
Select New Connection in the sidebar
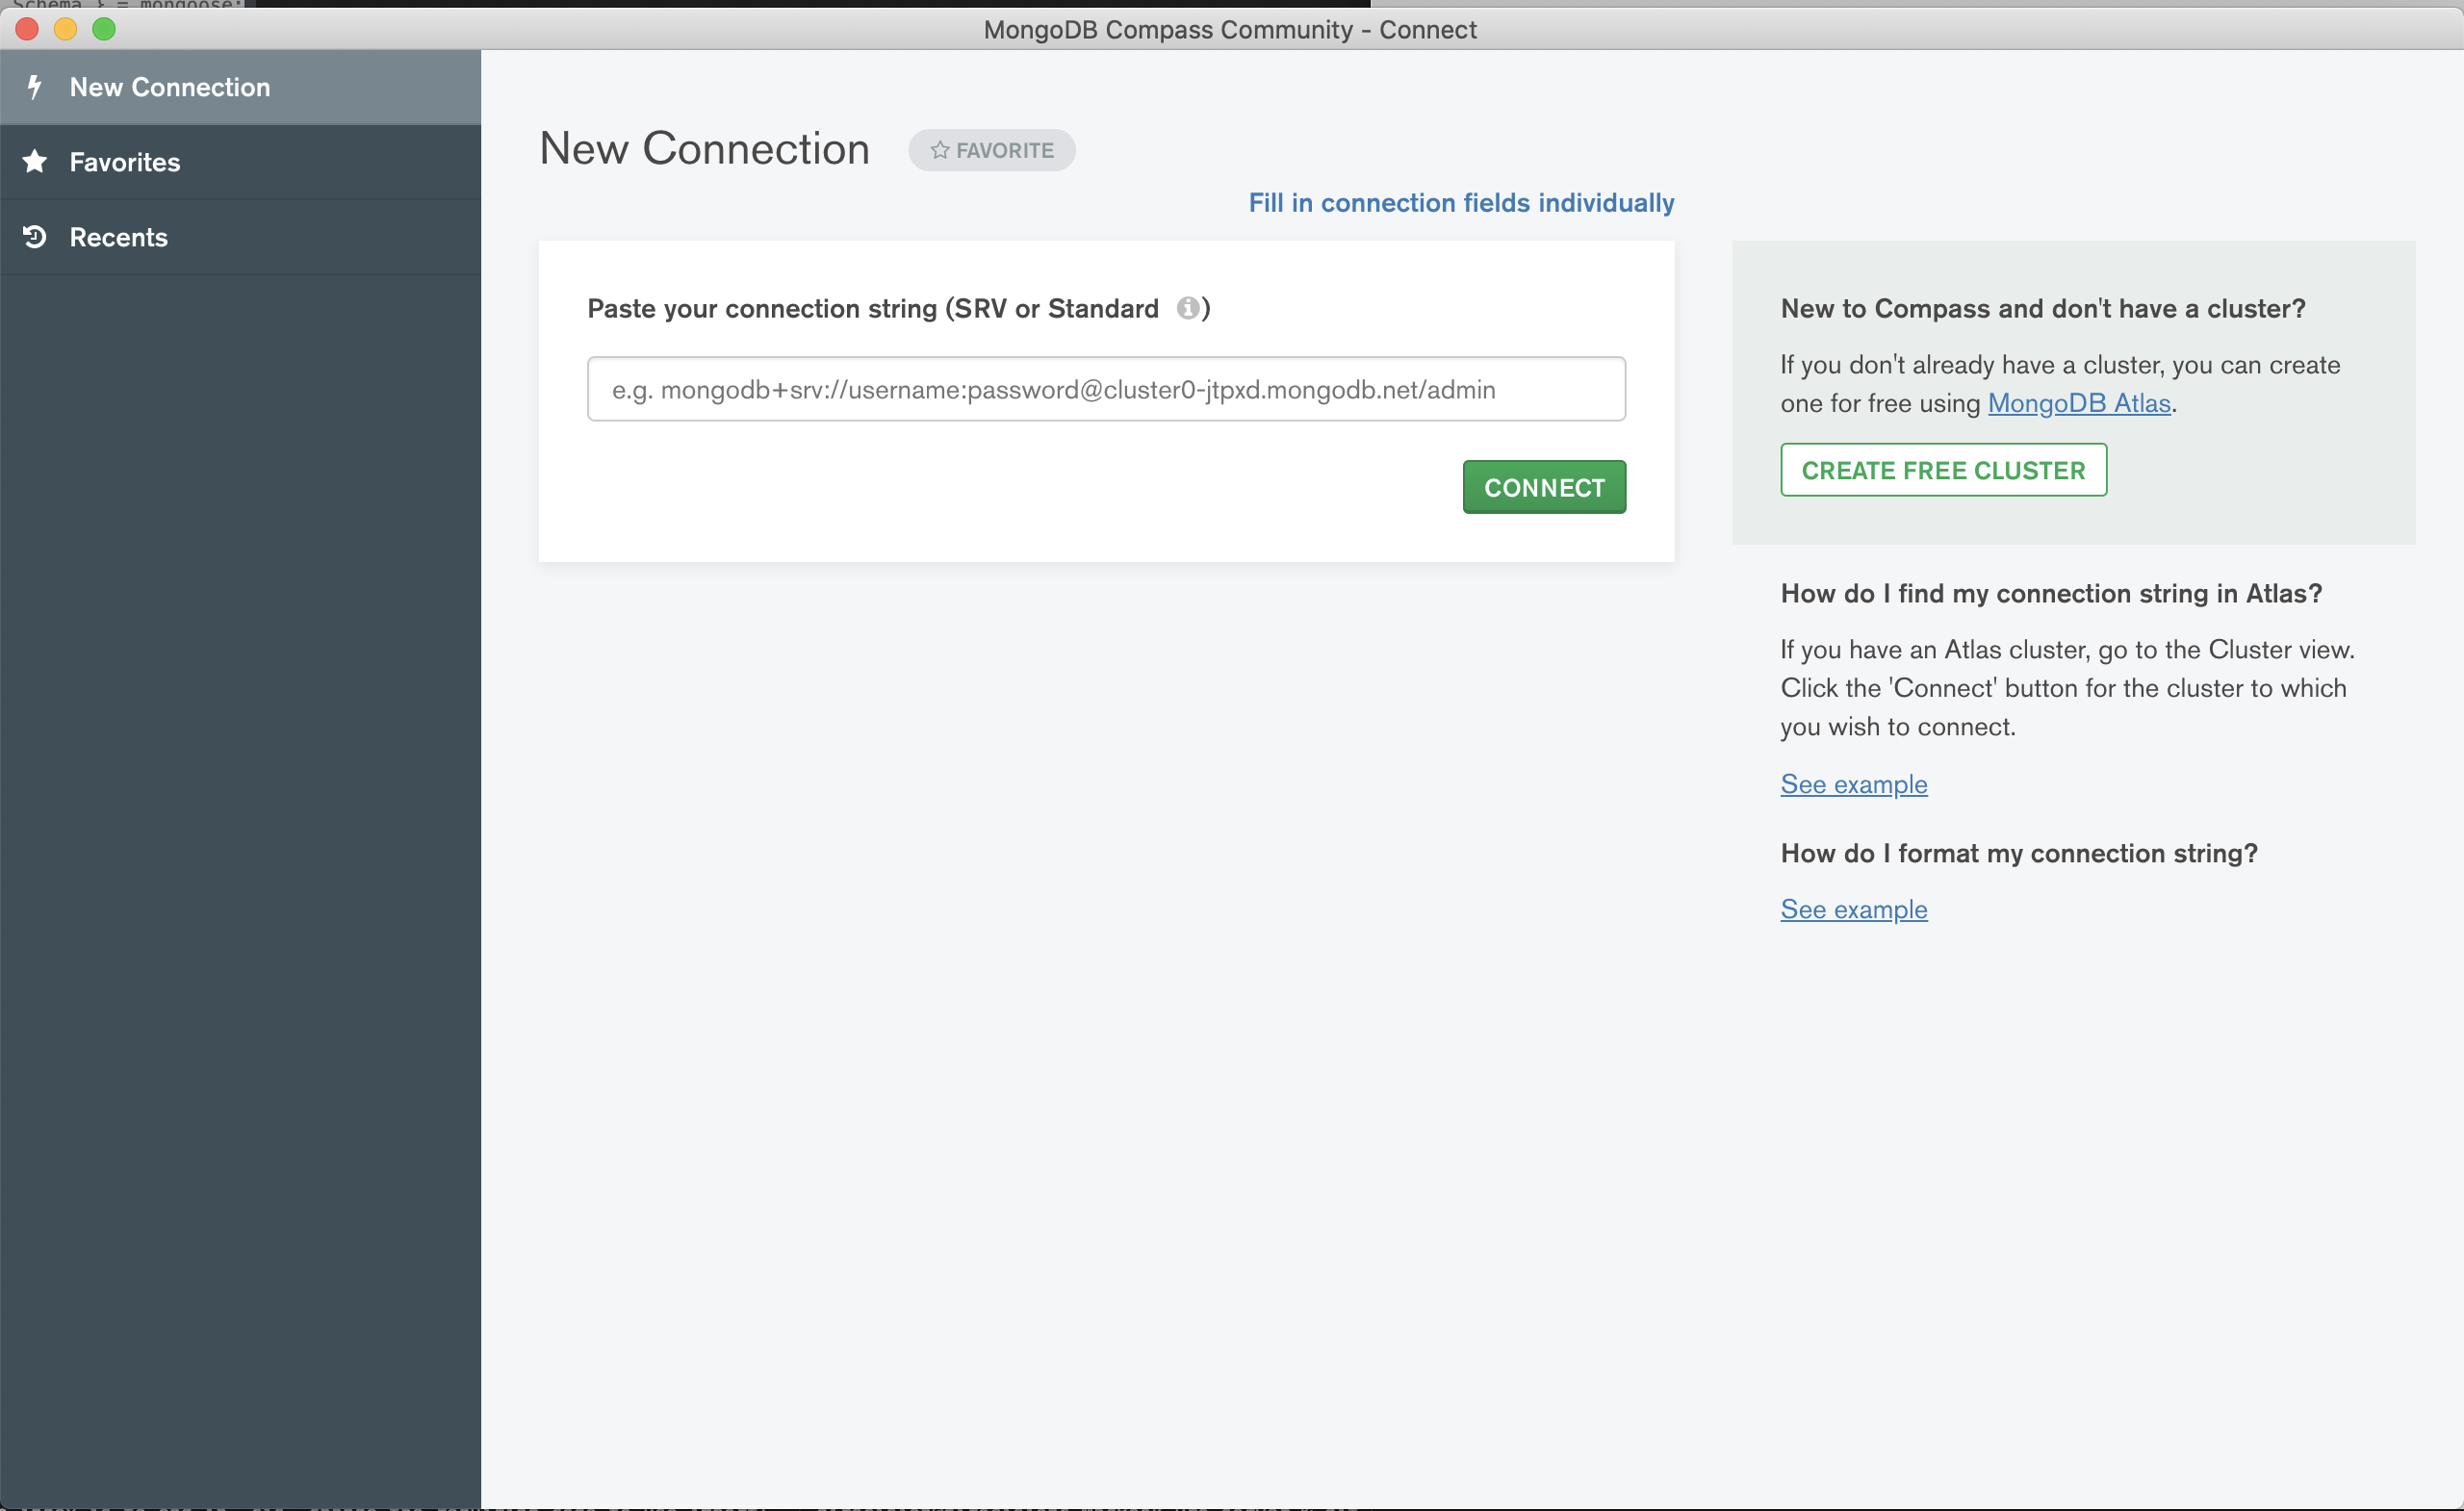[170, 87]
